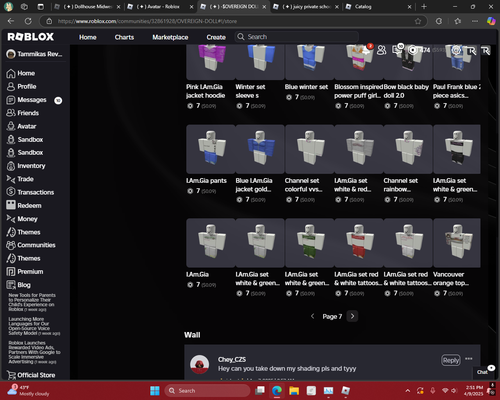Screen dimensions: 500x400
Task: Open Create in the top navigation
Action: tap(216, 37)
